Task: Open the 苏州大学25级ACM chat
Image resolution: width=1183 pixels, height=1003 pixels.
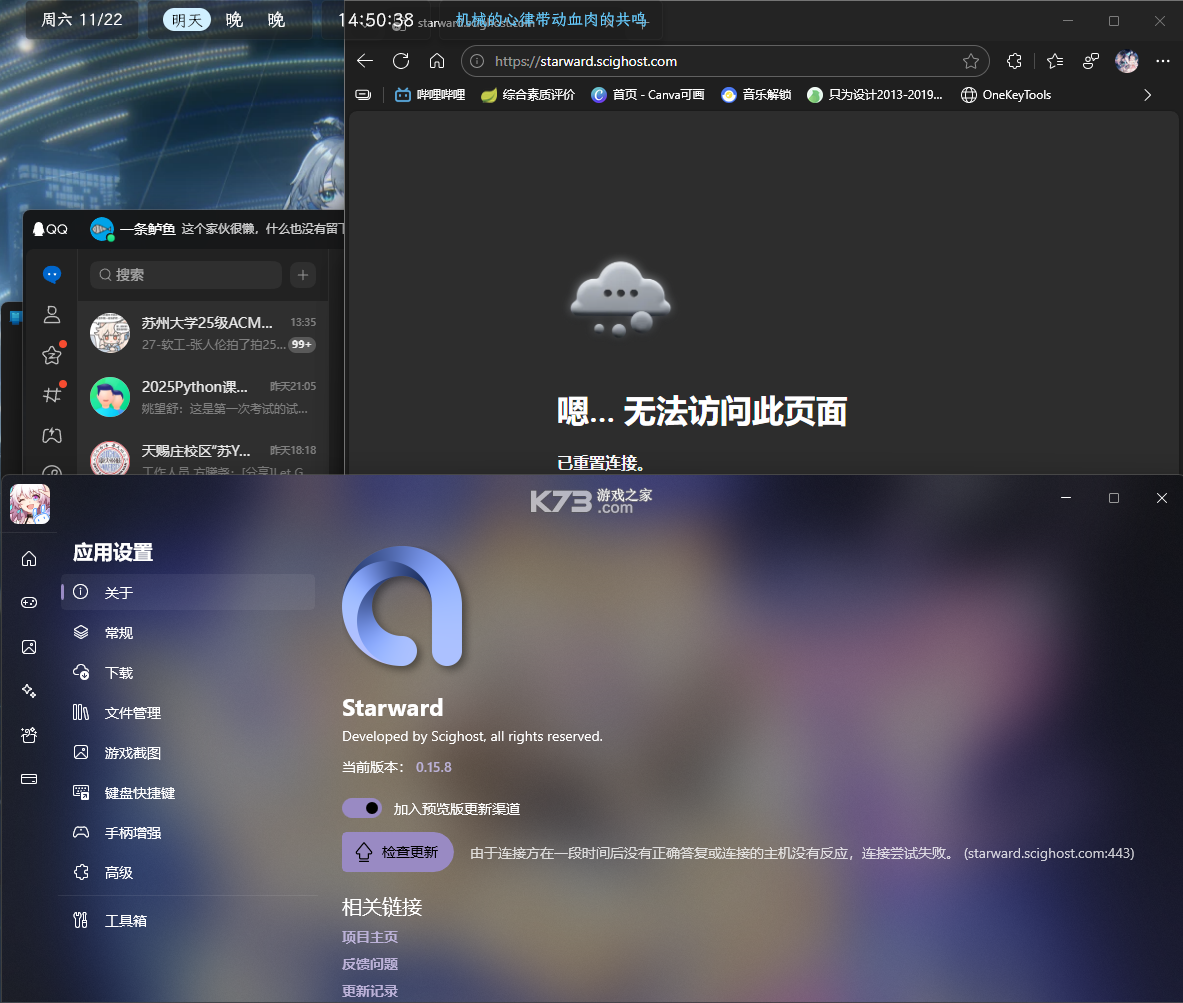Action: point(203,333)
